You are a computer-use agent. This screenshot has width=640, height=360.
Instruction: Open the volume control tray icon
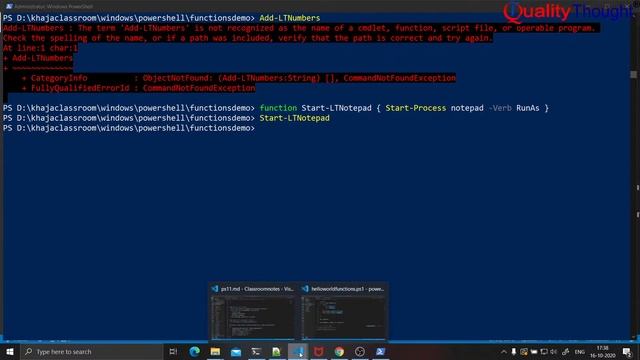(x=553, y=351)
